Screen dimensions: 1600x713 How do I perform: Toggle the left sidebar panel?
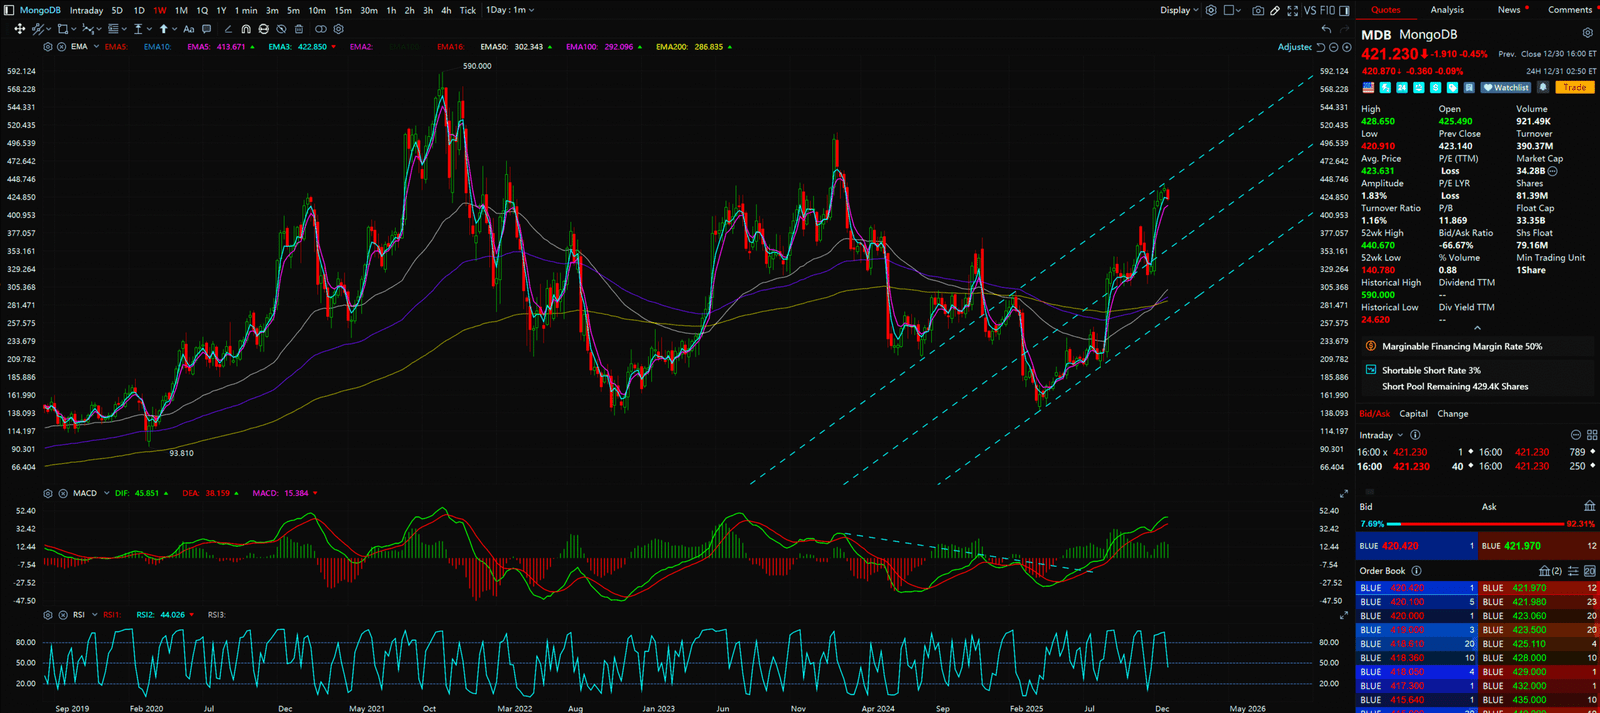[9, 10]
